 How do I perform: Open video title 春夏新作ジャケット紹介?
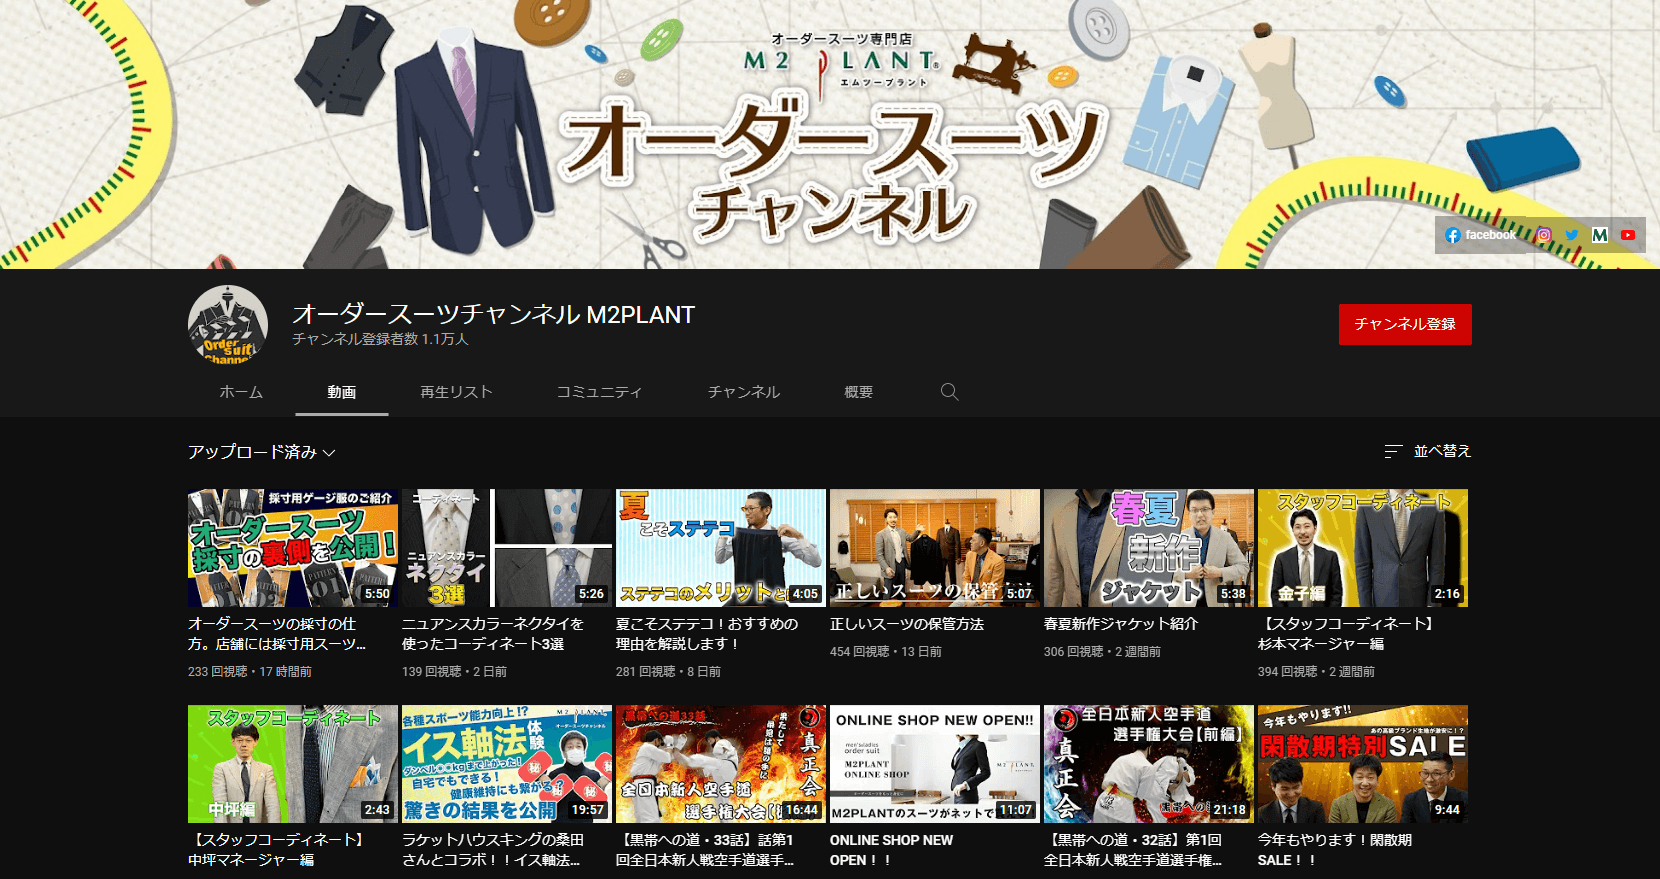pos(1121,624)
